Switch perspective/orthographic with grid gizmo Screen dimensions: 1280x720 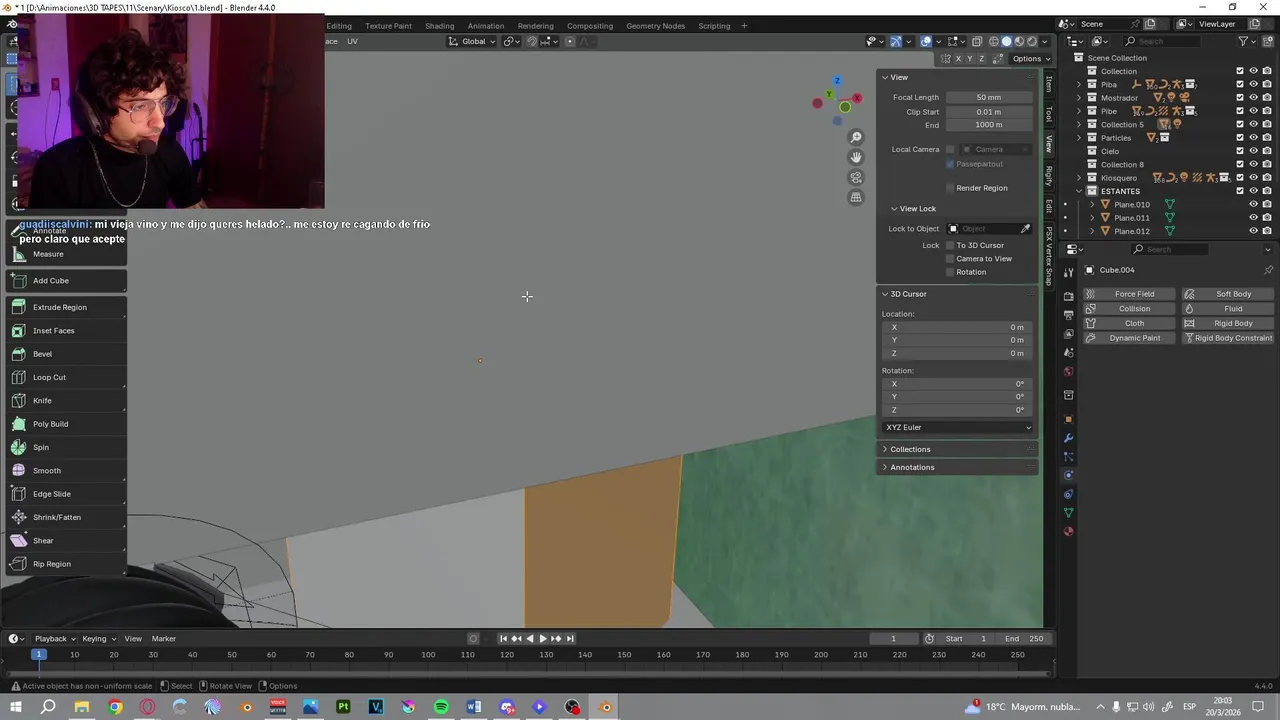click(856, 197)
